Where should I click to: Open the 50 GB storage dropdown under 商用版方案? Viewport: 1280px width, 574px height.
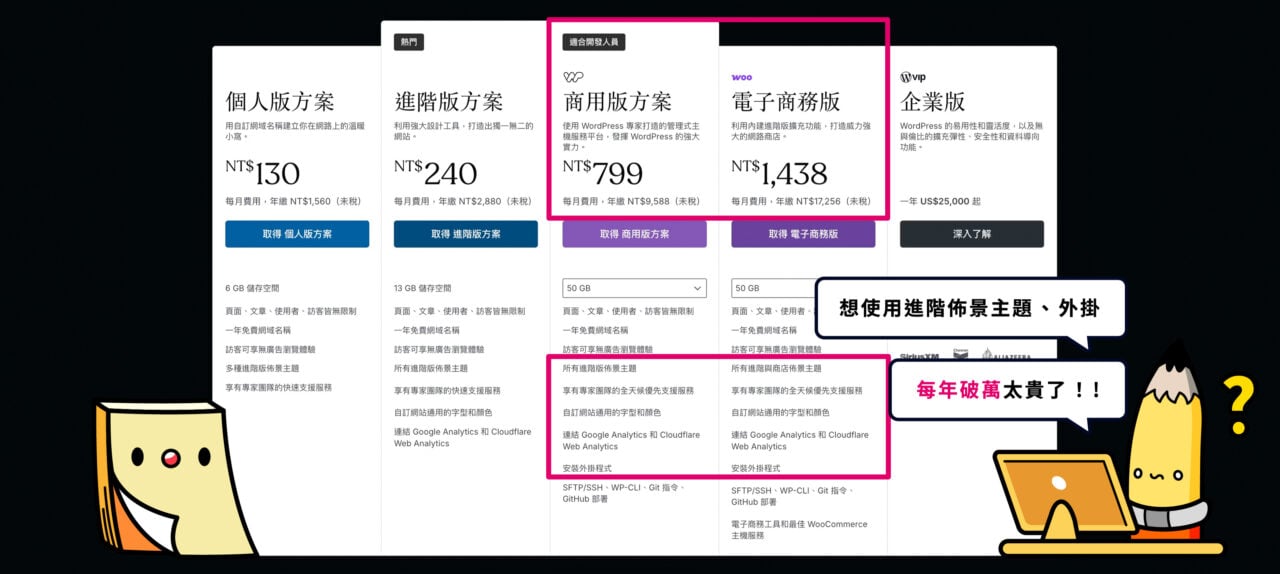[634, 288]
